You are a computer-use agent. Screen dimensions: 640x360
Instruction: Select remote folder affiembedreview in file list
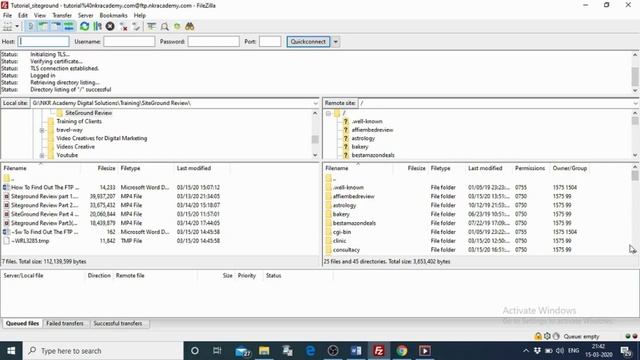[353, 196]
